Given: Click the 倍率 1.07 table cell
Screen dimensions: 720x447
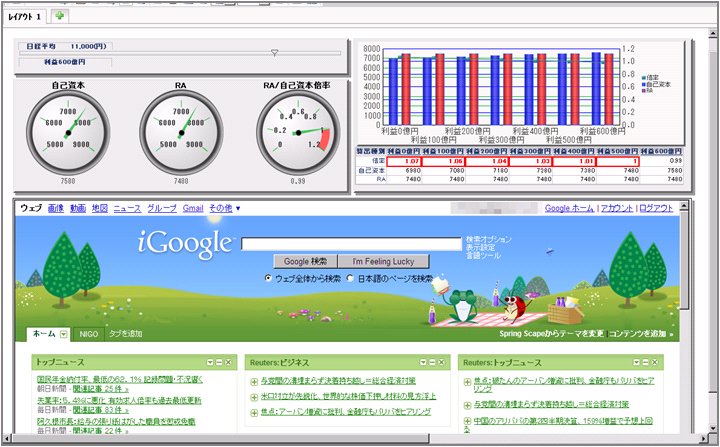Looking at the screenshot, I should pos(404,162).
